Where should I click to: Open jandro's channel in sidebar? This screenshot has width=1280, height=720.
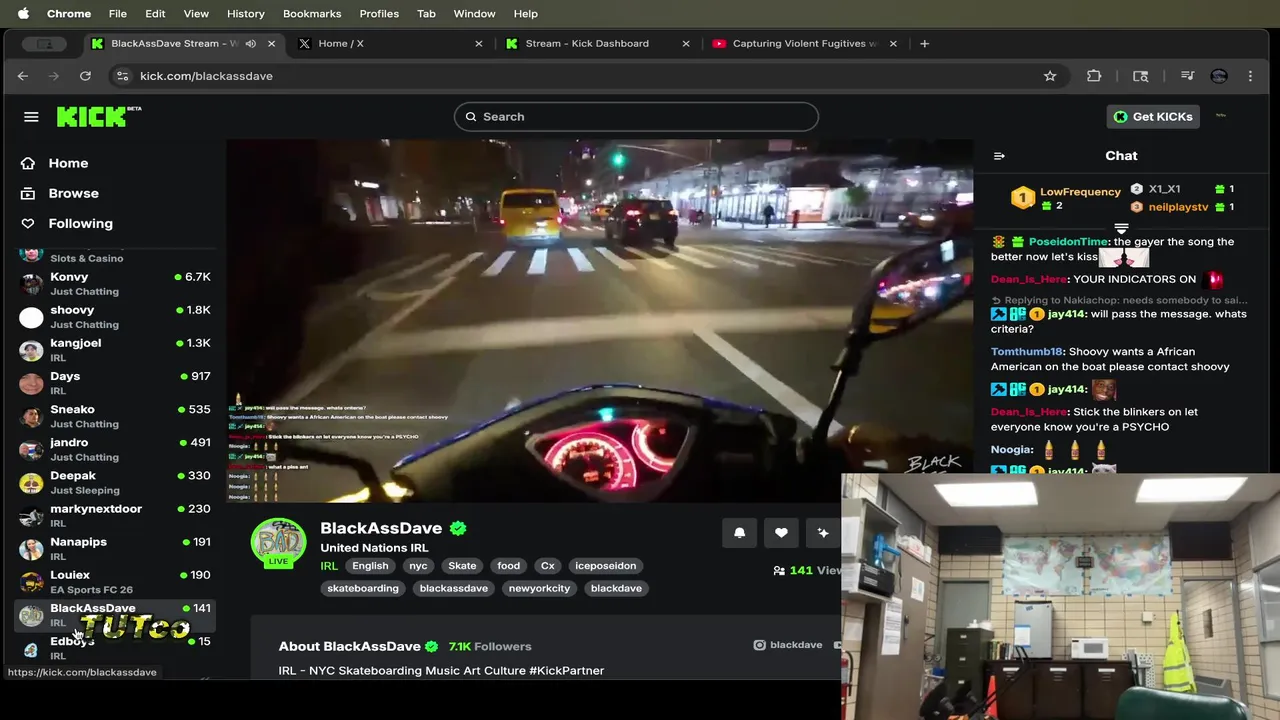[116, 449]
